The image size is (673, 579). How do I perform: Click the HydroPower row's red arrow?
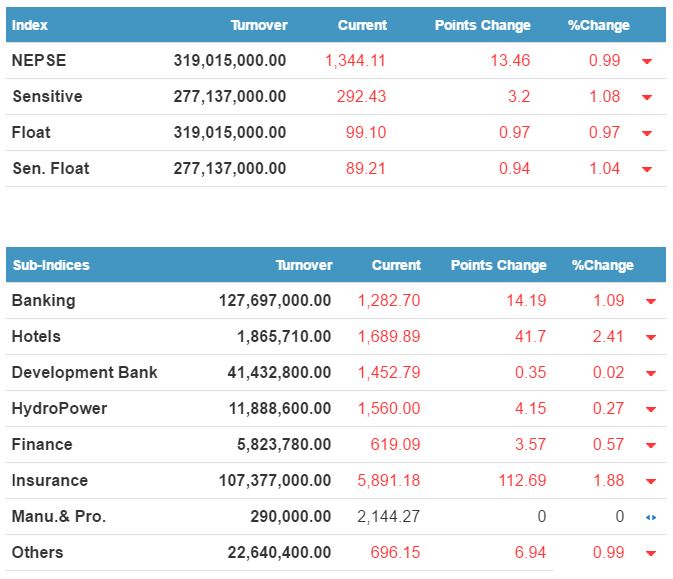coord(651,409)
